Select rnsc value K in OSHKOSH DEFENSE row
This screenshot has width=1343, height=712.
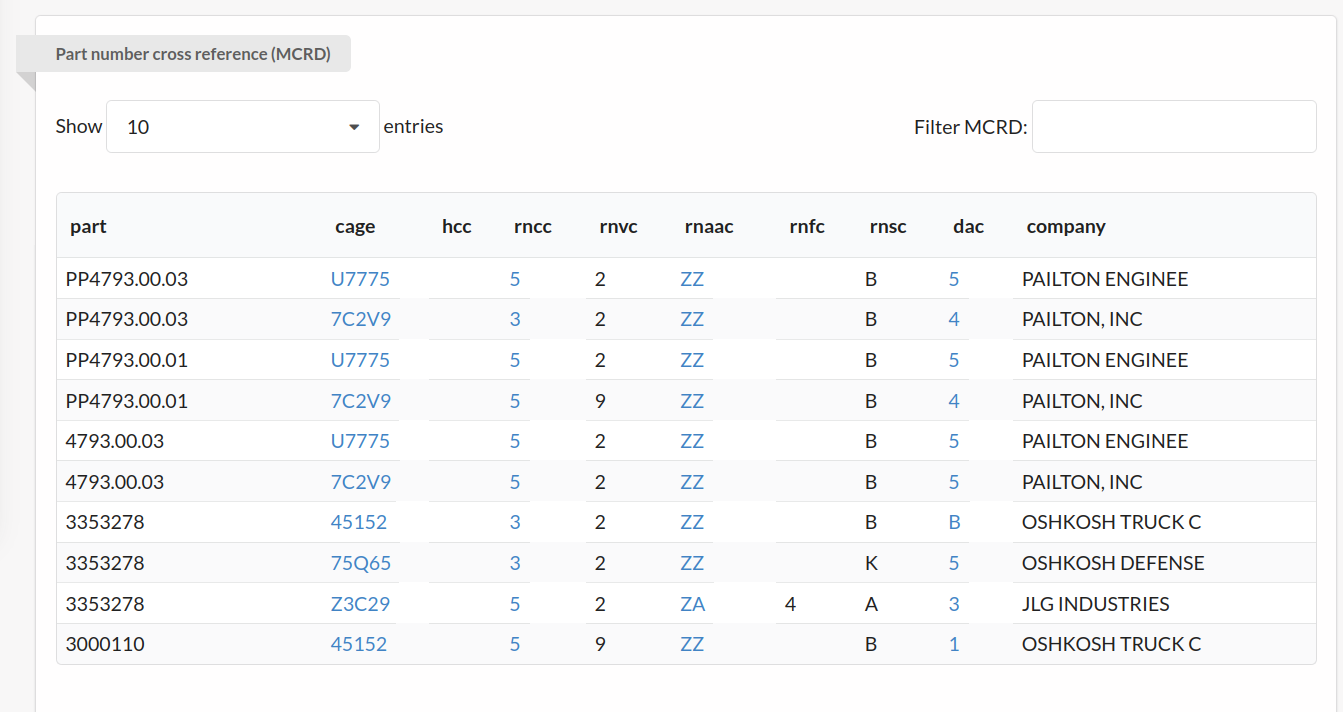[871, 563]
